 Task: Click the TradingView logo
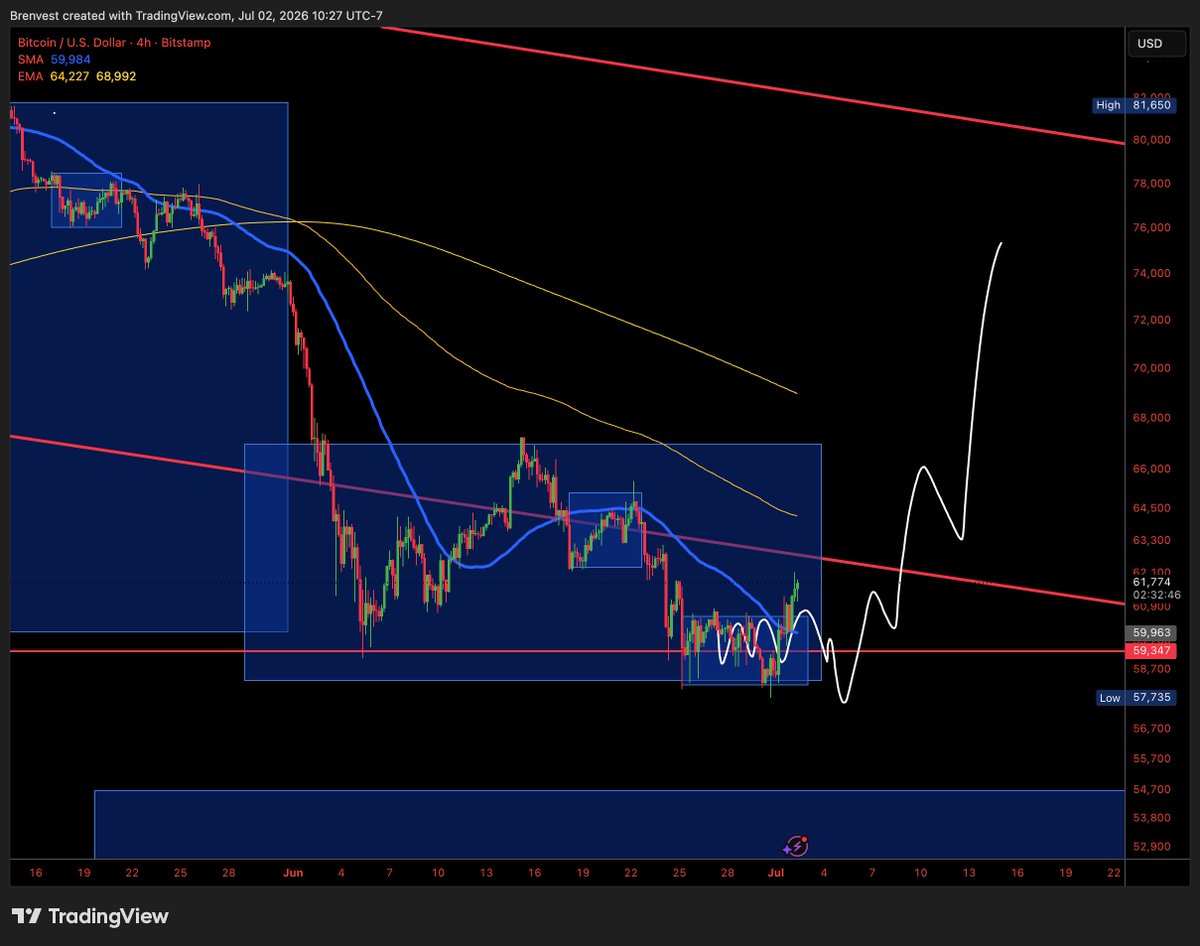[90, 916]
